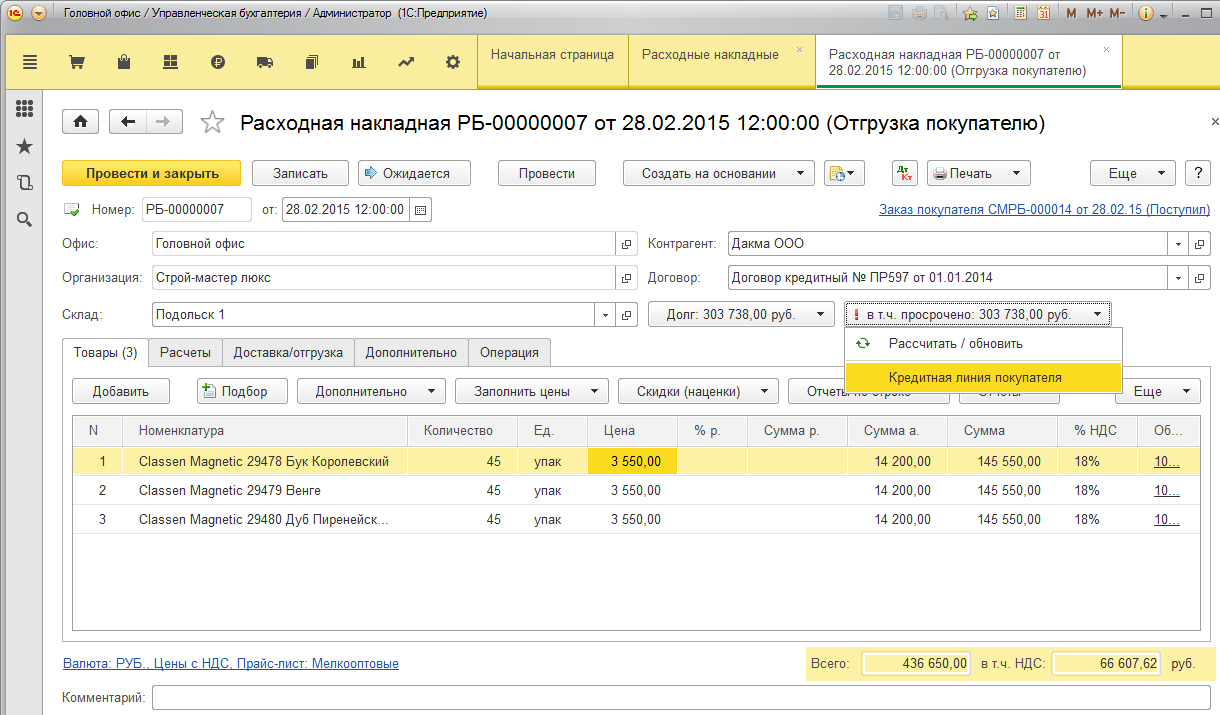Click the Номер field РБ-00000007
Viewport: 1220px width, 715px height.
click(x=196, y=210)
